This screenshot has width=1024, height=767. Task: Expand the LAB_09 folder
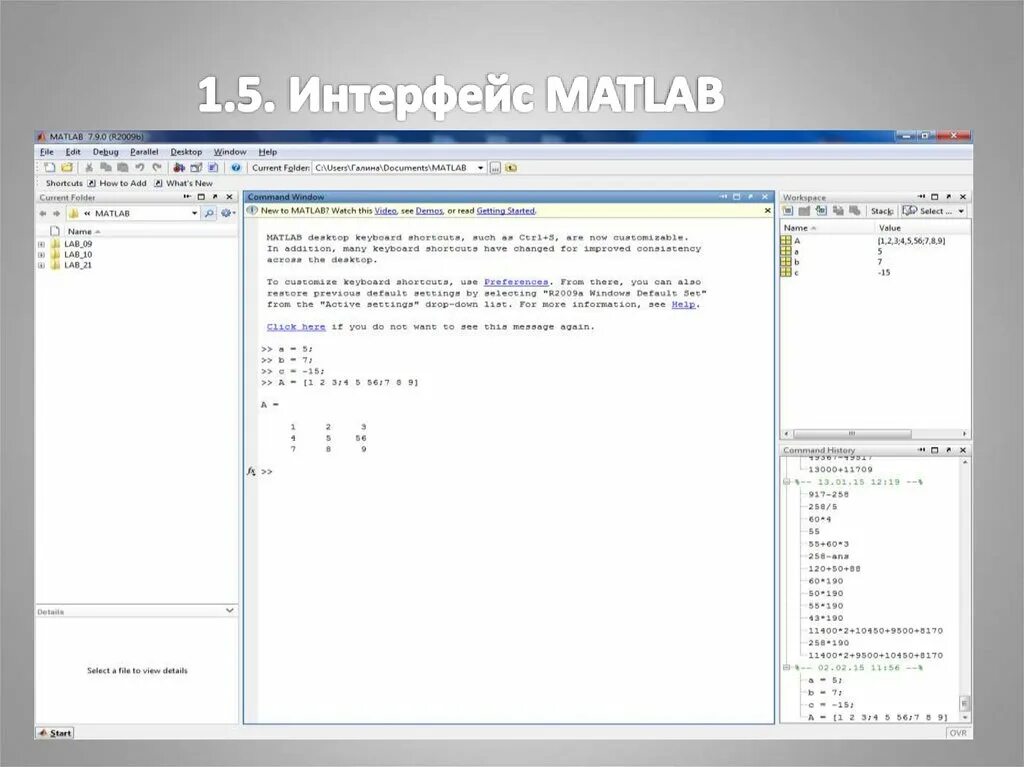[42, 244]
